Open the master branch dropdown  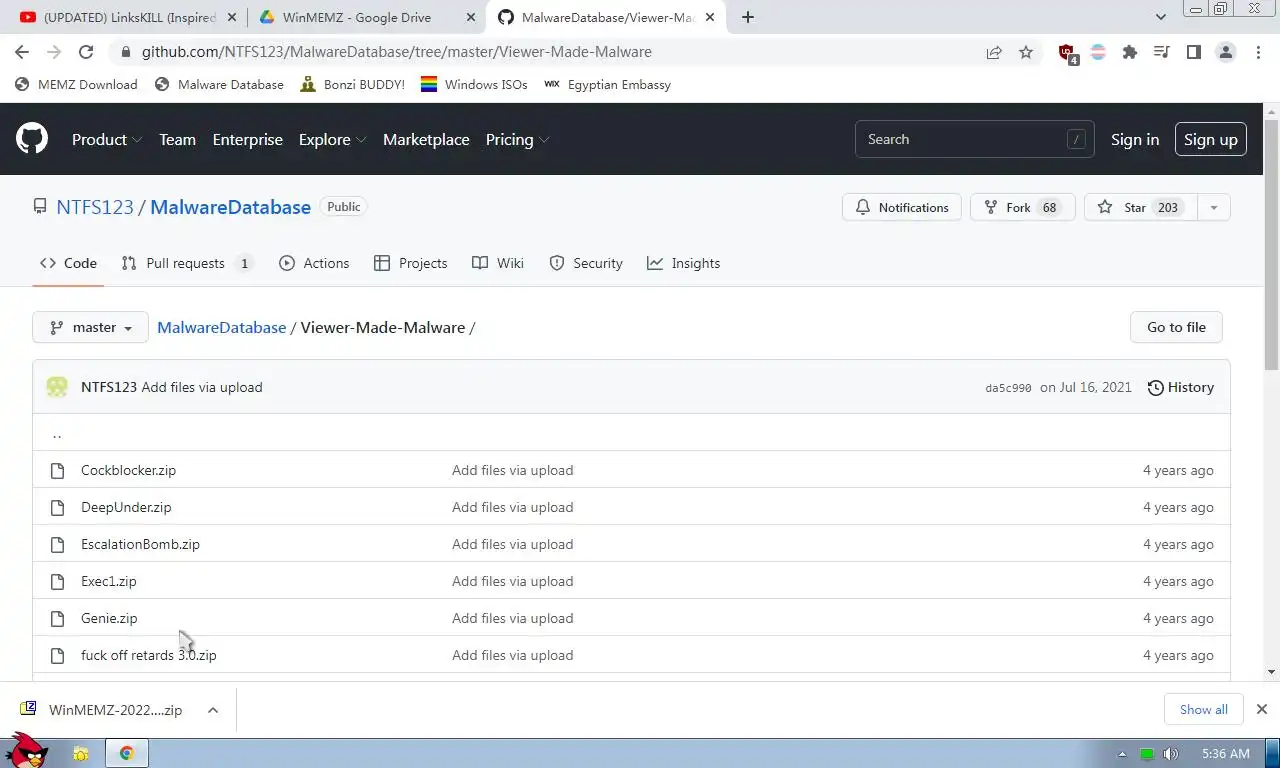tap(90, 327)
